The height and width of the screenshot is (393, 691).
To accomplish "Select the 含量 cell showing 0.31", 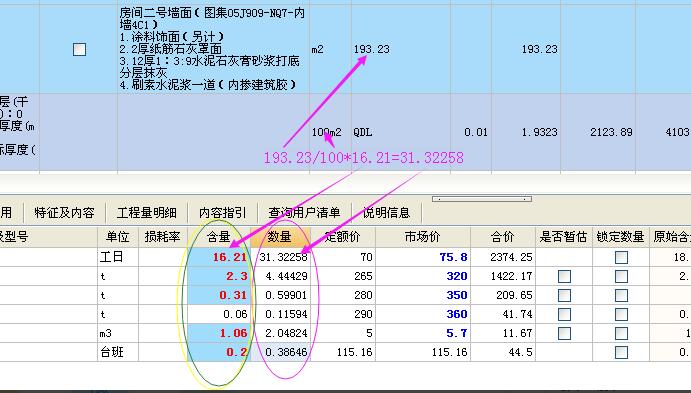I will pyautogui.click(x=219, y=295).
